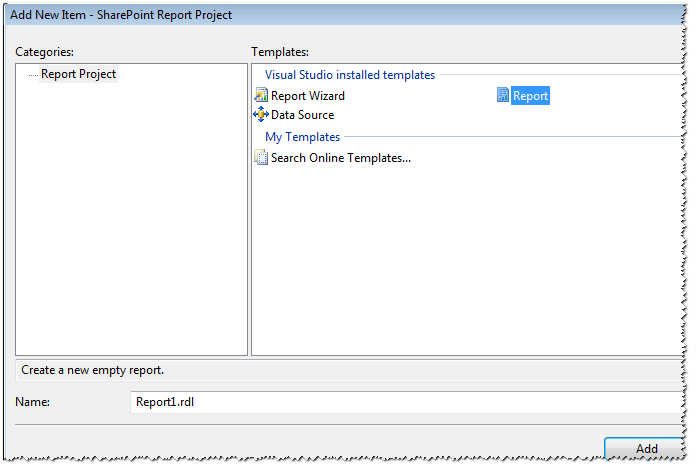Click the Name: field label
Viewport: 696px width, 470px height.
click(33, 402)
